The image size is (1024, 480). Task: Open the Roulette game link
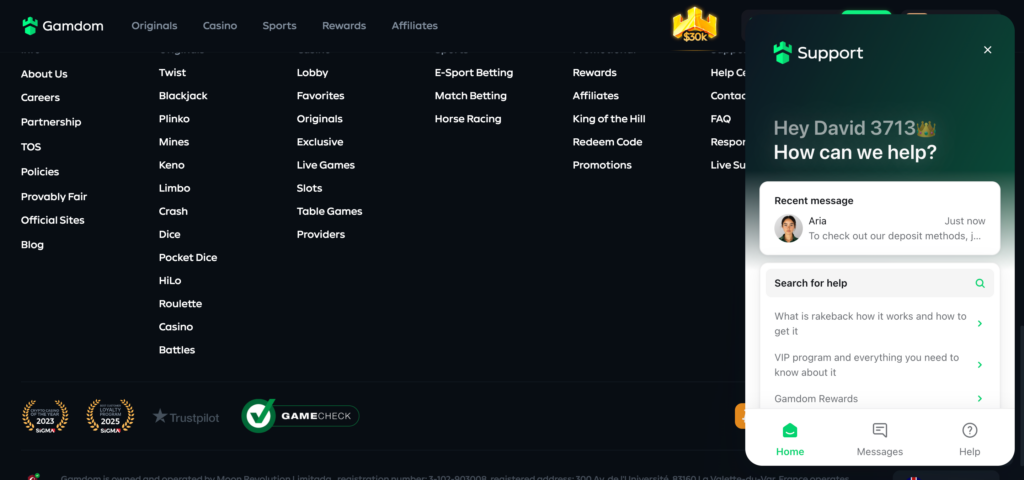pyautogui.click(x=180, y=304)
